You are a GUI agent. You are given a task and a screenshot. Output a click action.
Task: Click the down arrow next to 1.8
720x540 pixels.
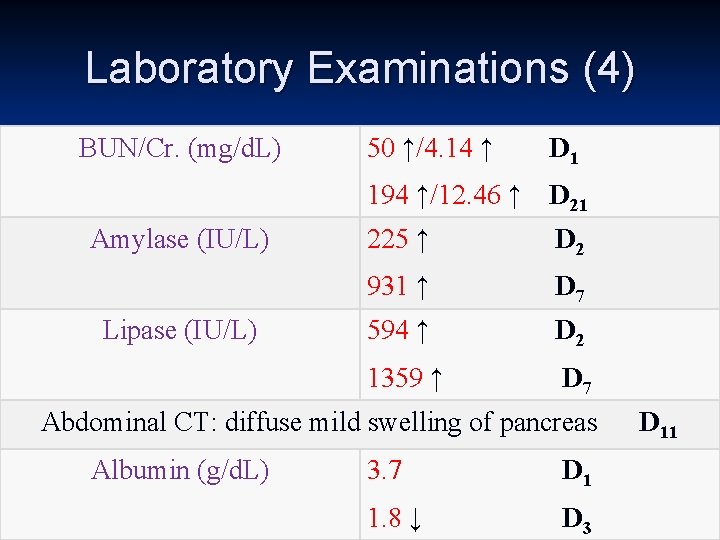tap(415, 519)
